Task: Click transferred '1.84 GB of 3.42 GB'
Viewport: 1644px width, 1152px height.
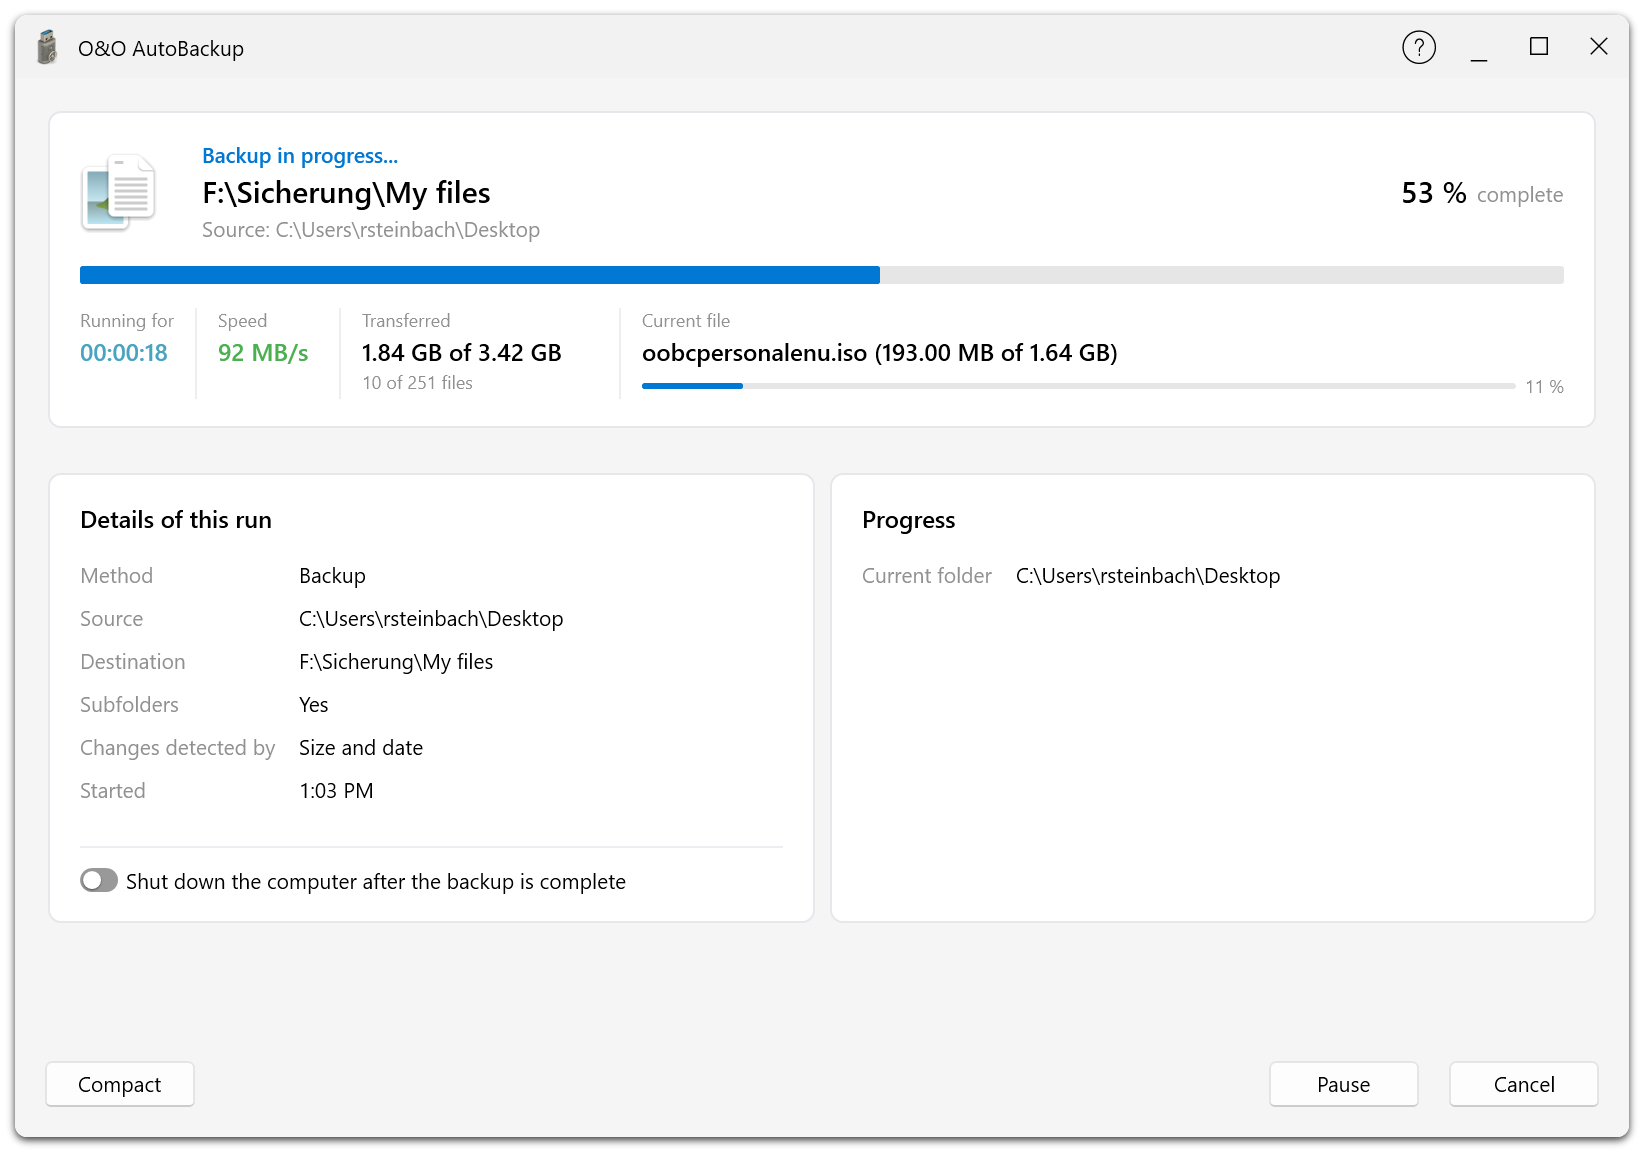Action: [461, 353]
